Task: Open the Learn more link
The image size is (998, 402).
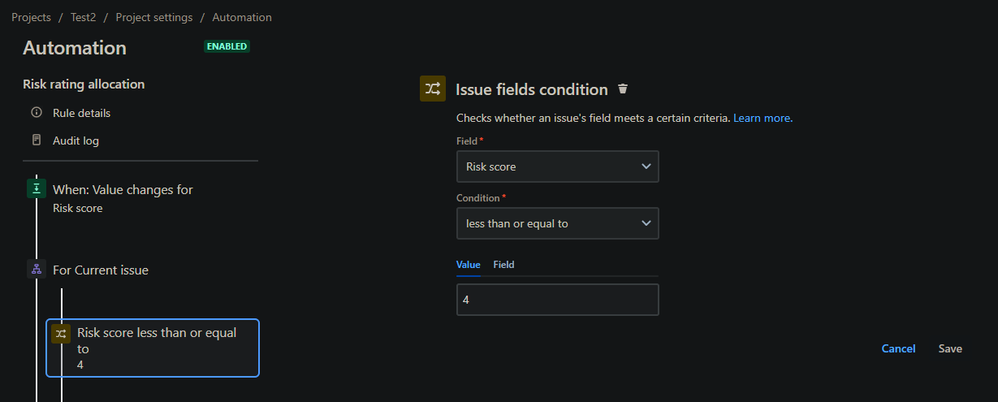Action: coord(763,118)
